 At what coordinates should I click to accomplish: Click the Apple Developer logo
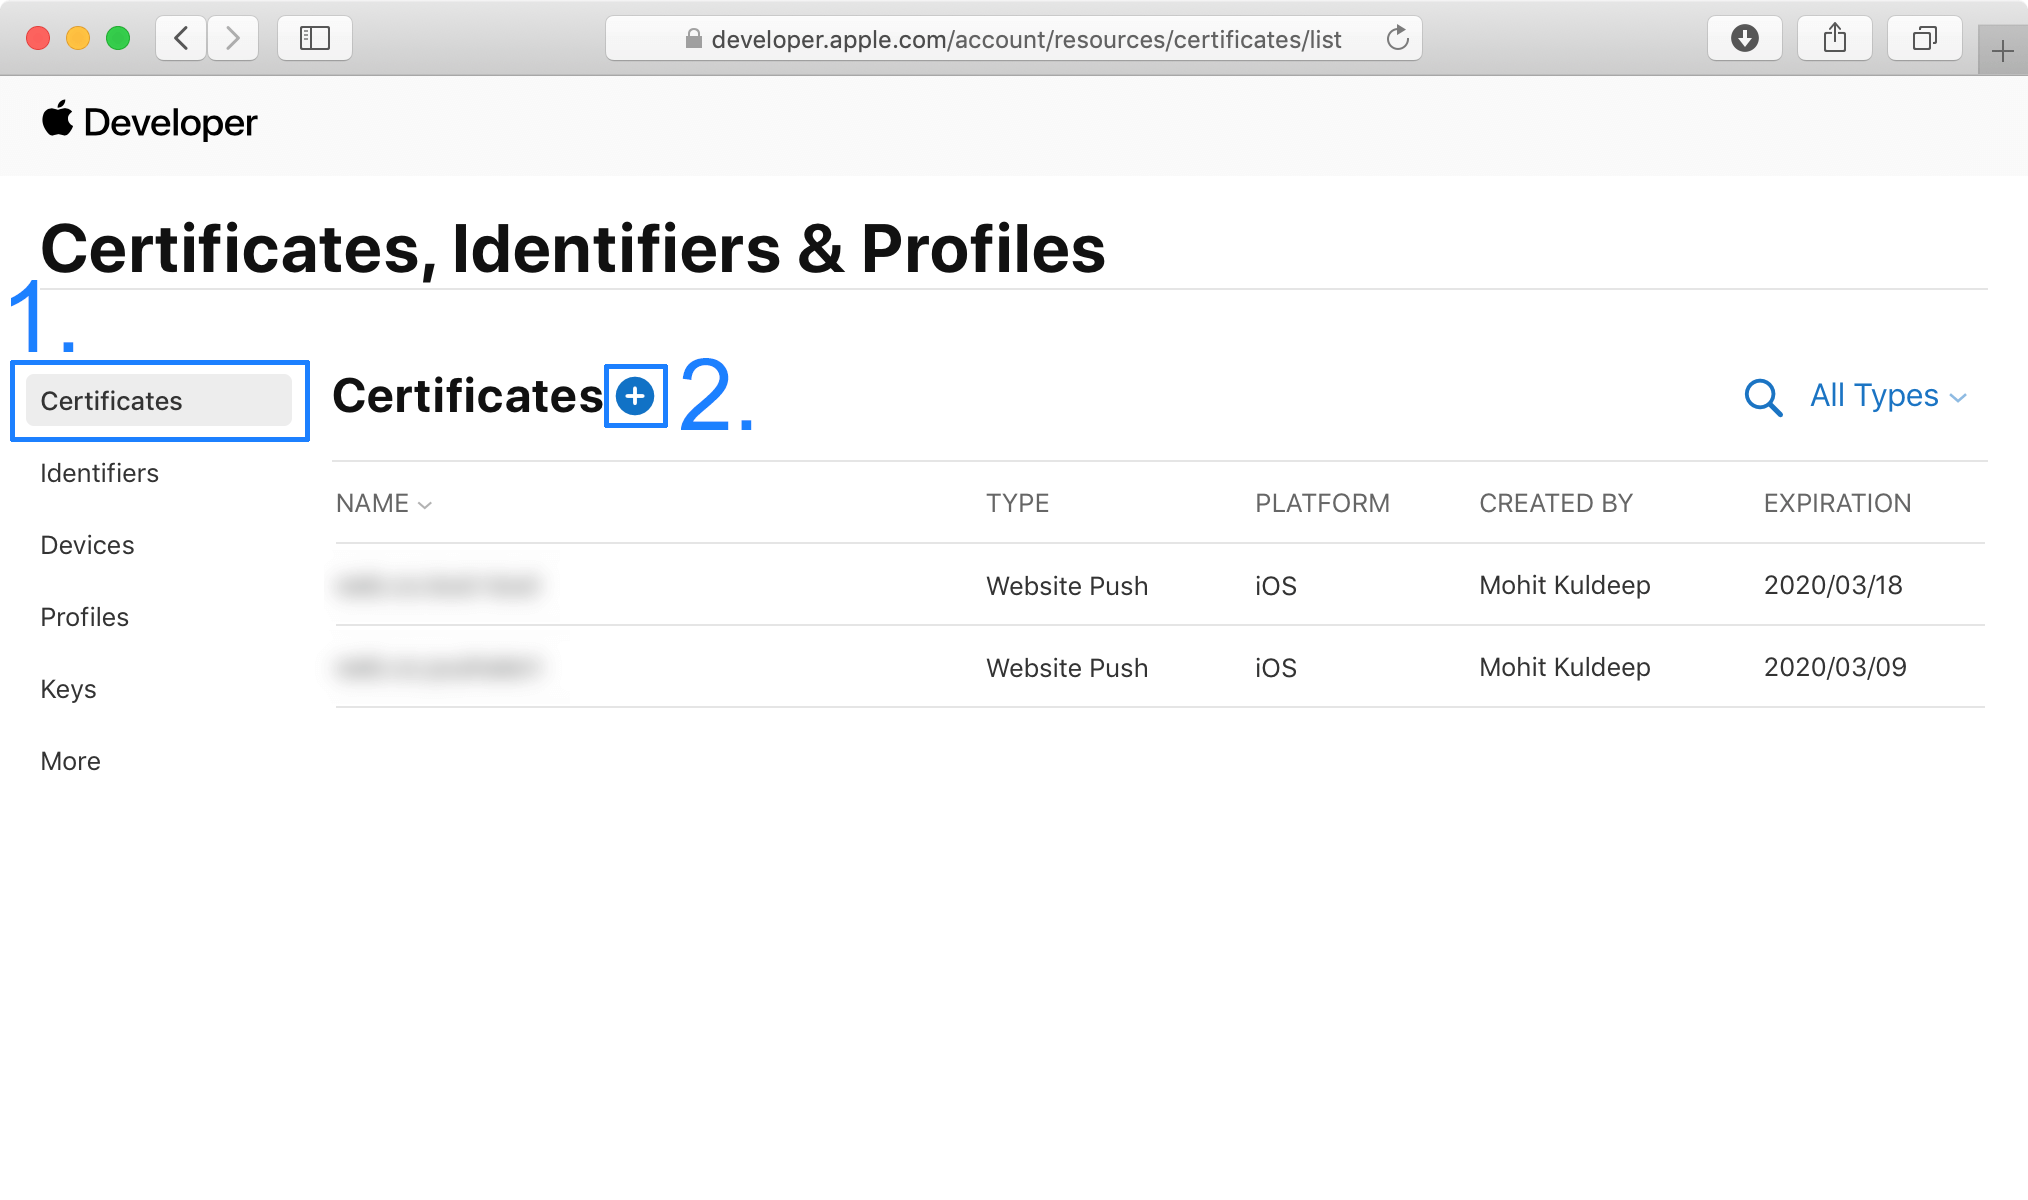pos(150,122)
